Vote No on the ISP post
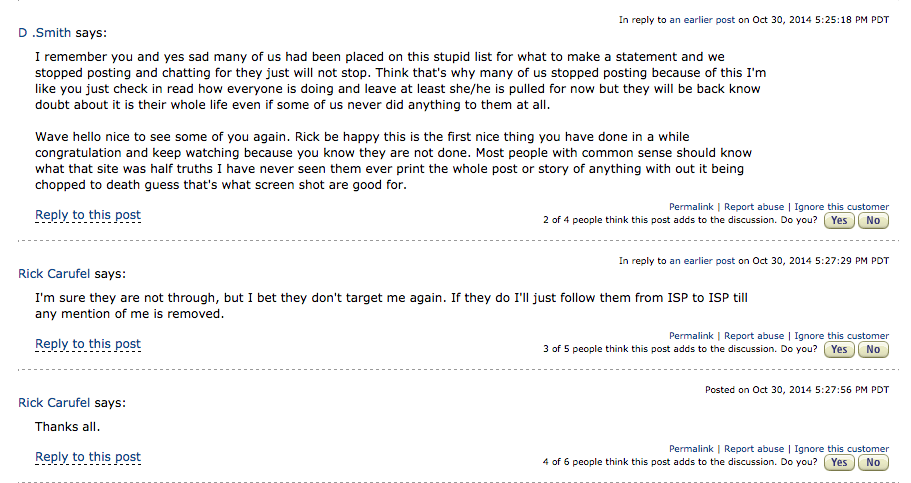The width and height of the screenshot is (911, 483). [x=873, y=349]
